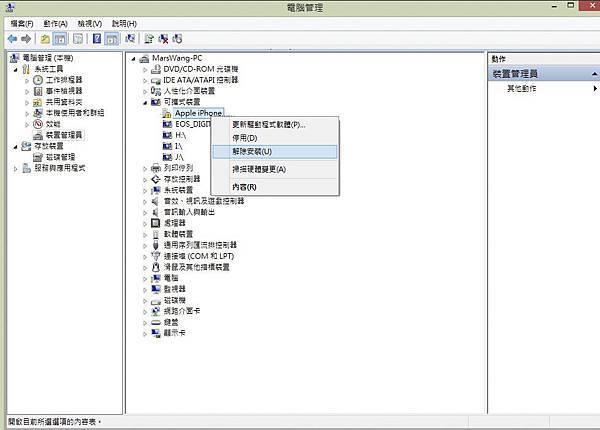Image resolution: width=600 pixels, height=430 pixels.
Task: Select the I:\ portable device entry
Action: [179, 146]
